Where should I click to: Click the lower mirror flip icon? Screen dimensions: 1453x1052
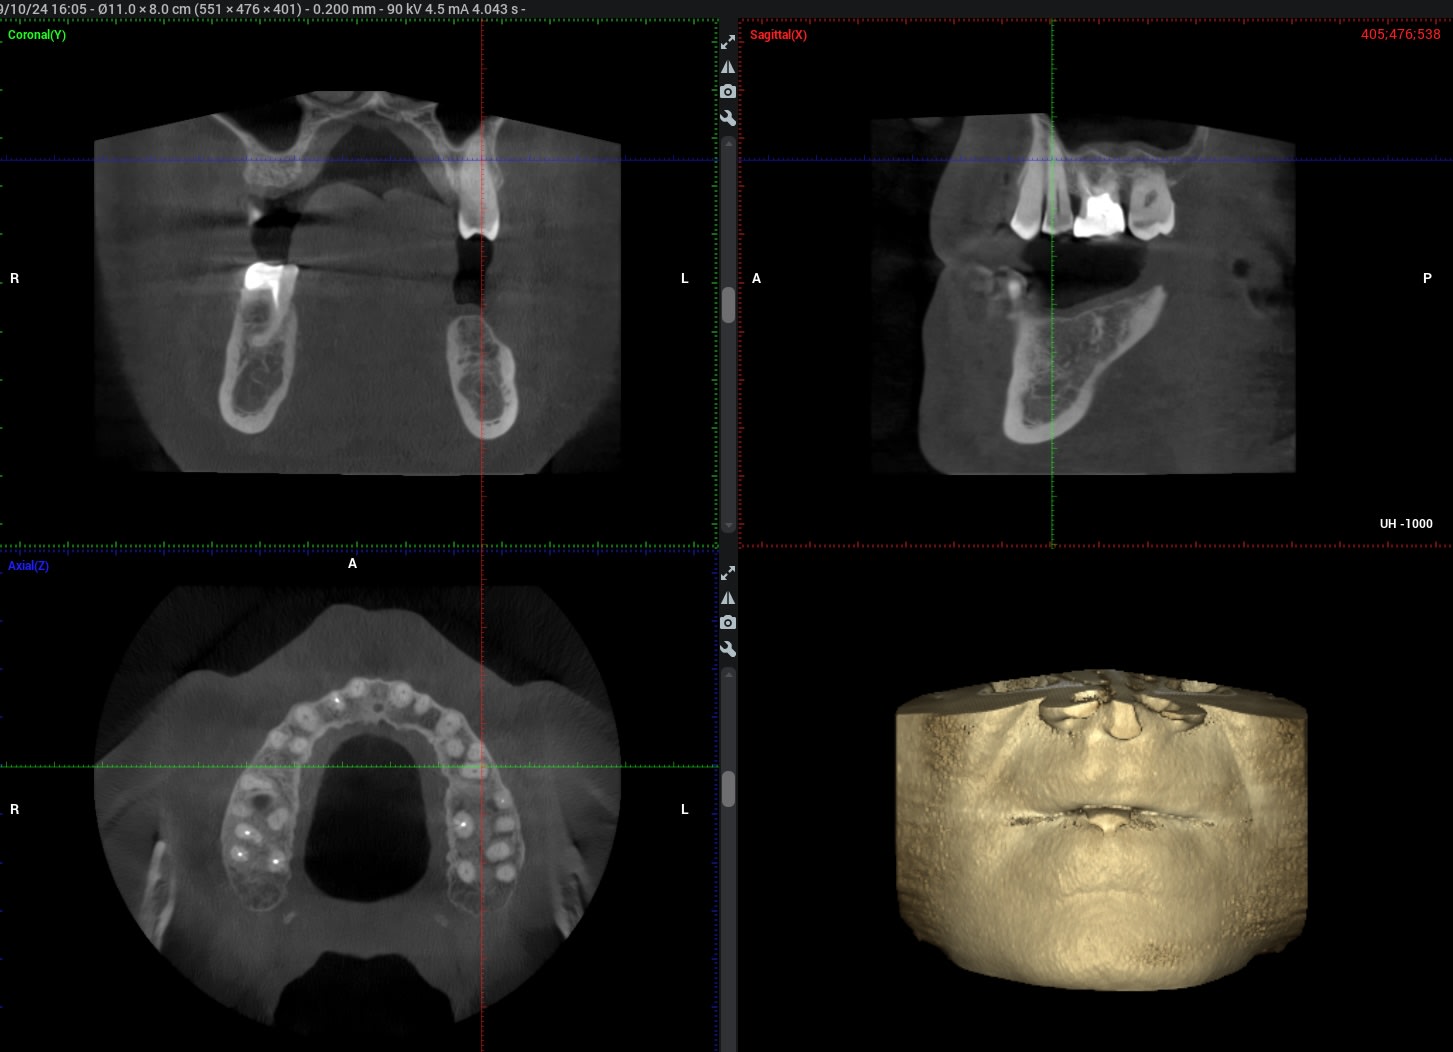click(x=728, y=598)
